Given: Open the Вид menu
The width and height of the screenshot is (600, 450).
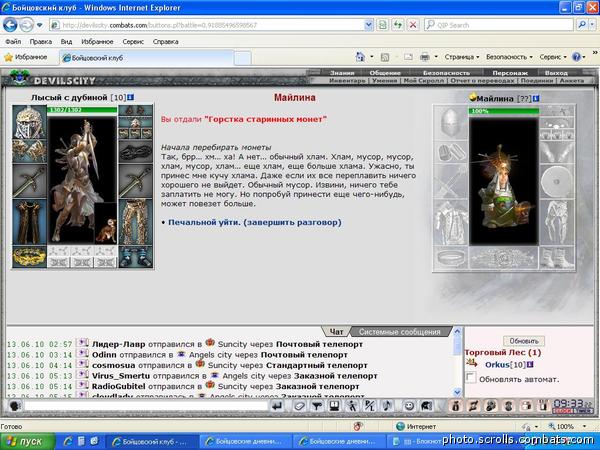Looking at the screenshot, I should pyautogui.click(x=66, y=42).
